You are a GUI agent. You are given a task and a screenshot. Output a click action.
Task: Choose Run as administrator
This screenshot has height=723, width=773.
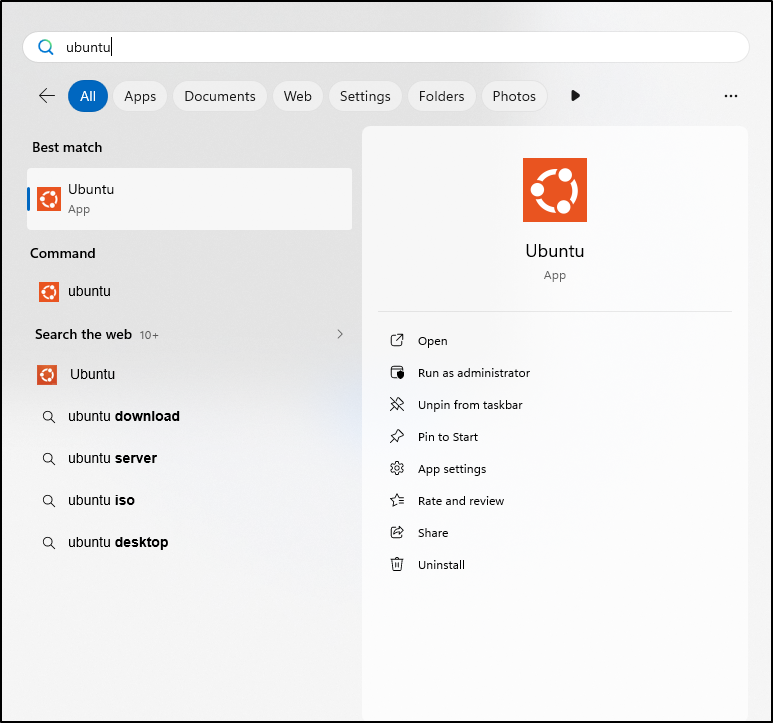tap(474, 373)
